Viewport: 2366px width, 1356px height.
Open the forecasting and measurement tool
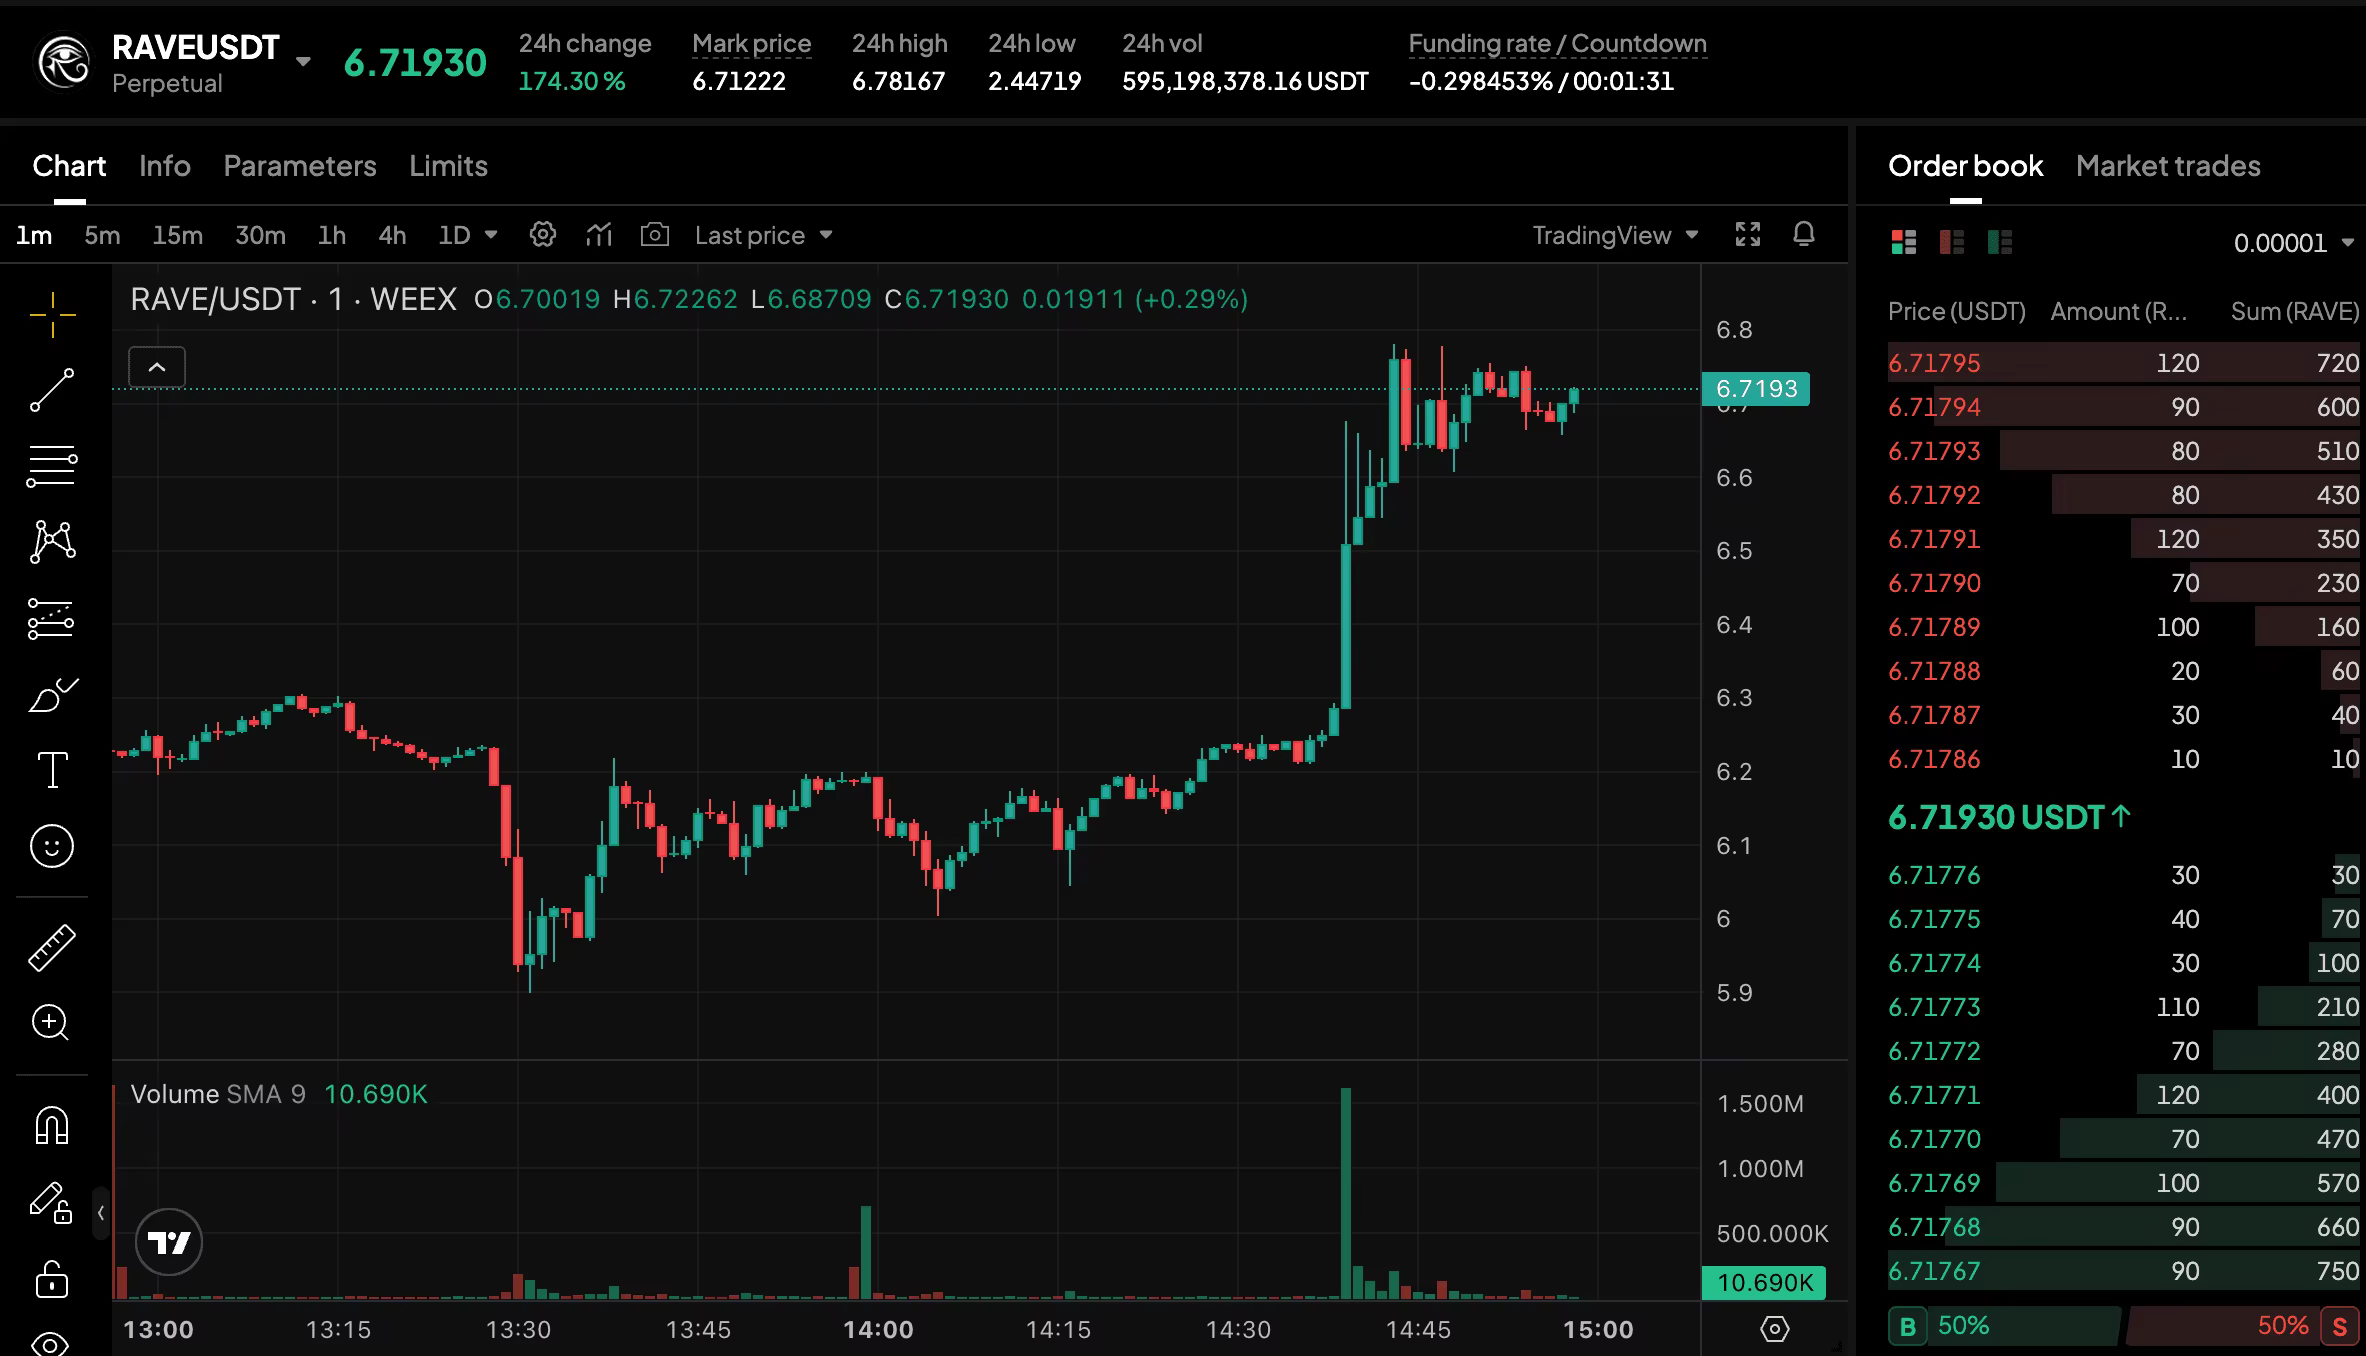click(52, 618)
